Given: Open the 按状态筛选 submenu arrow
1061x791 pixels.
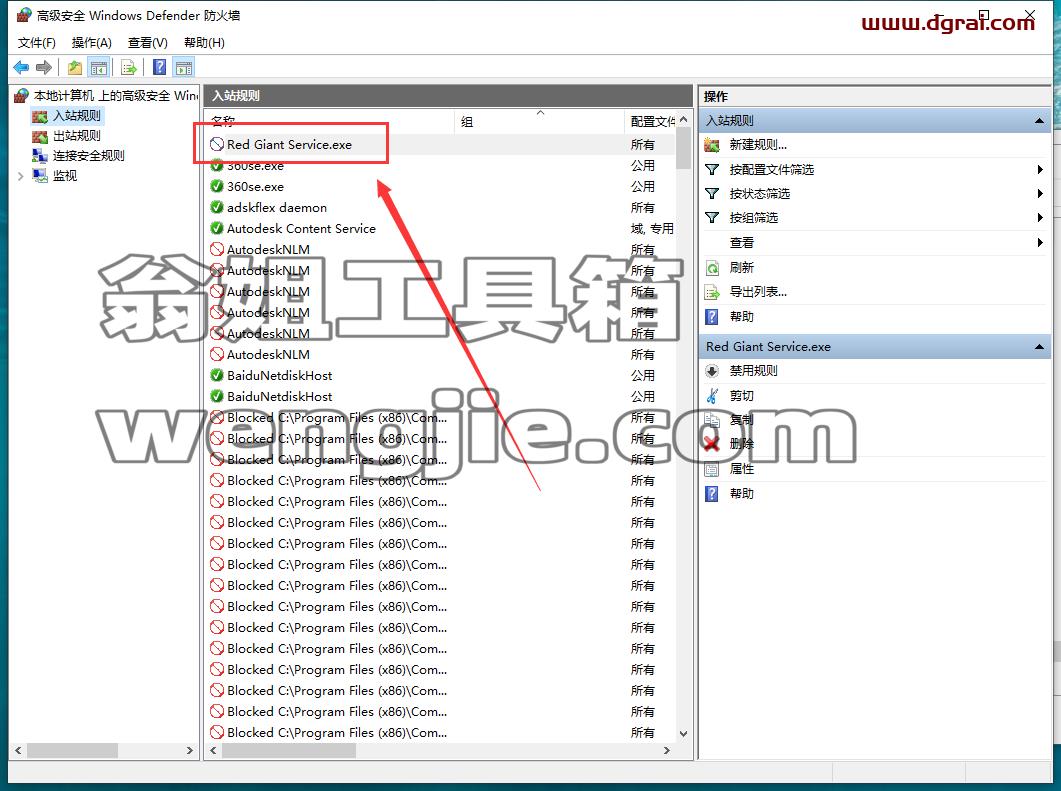Looking at the screenshot, I should (1040, 194).
